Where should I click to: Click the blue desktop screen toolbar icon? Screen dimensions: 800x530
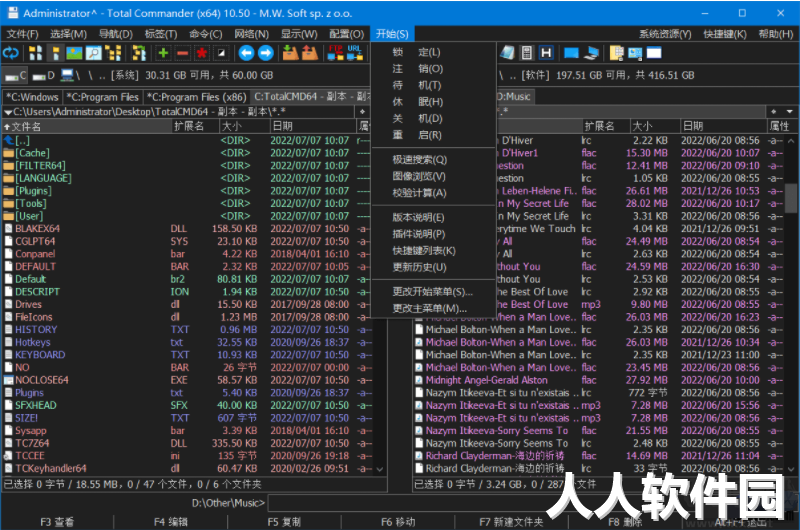click(571, 53)
